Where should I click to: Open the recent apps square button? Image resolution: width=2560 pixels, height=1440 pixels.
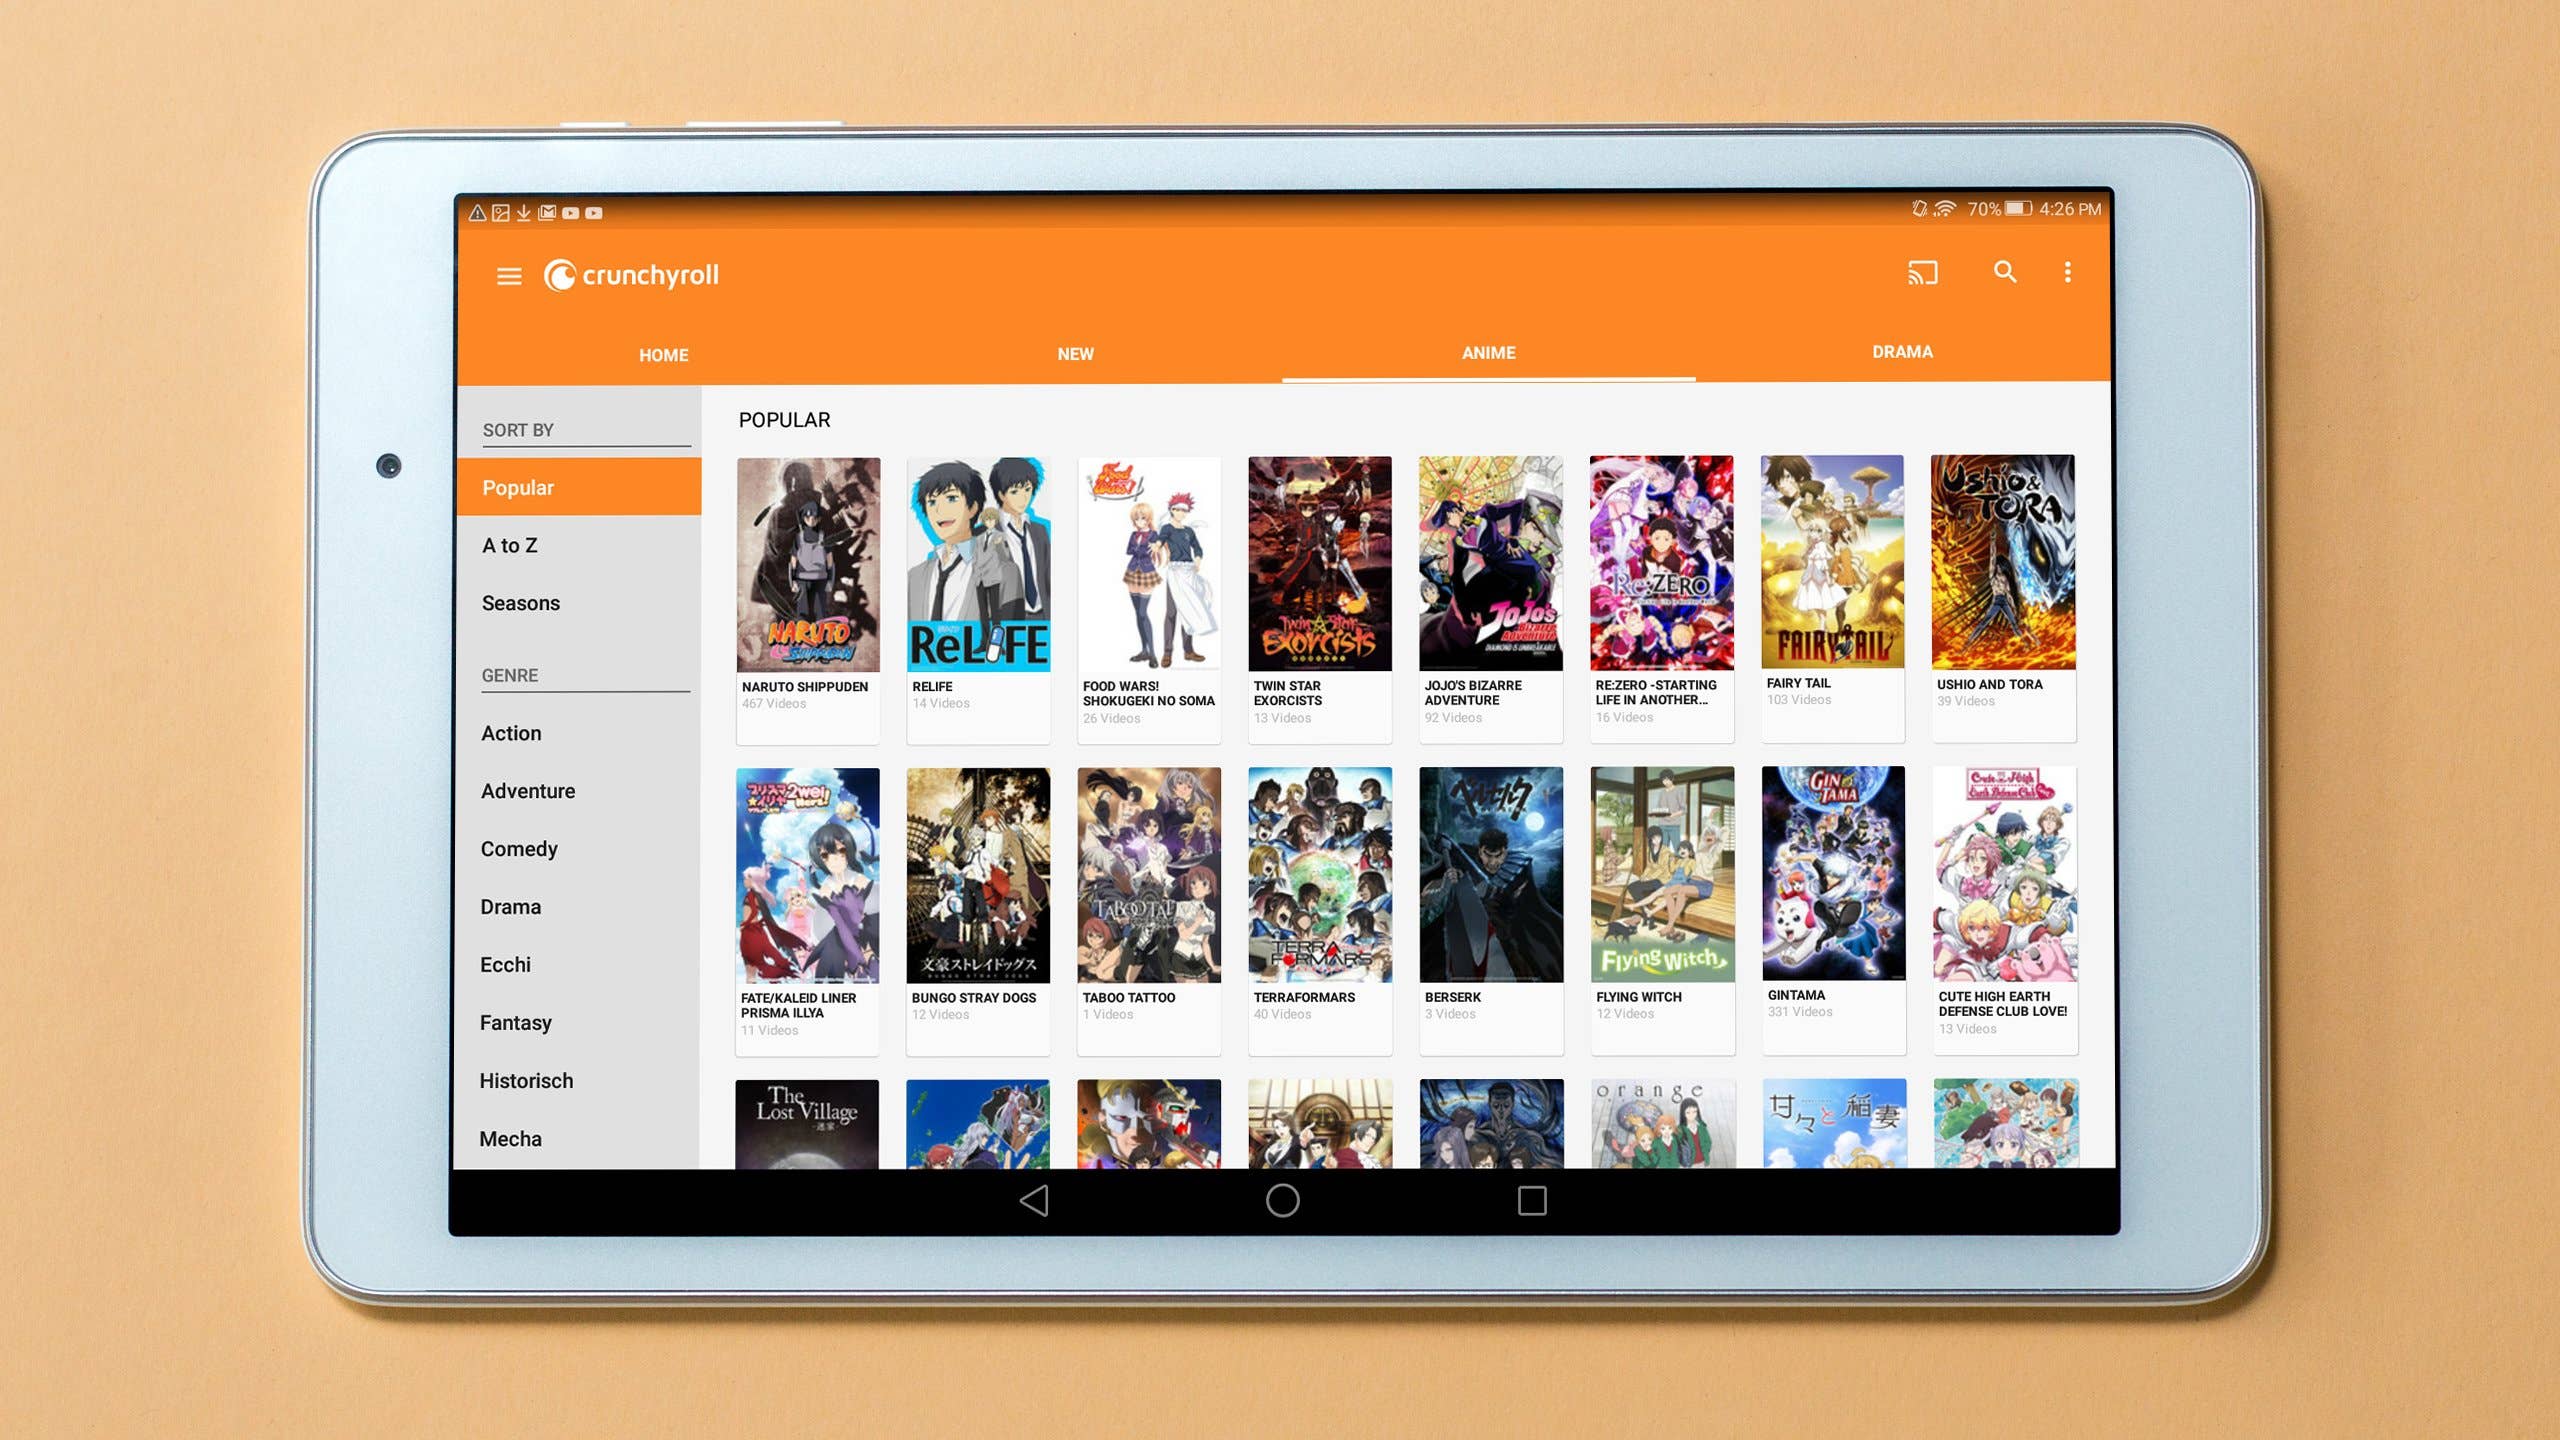[x=1531, y=1200]
